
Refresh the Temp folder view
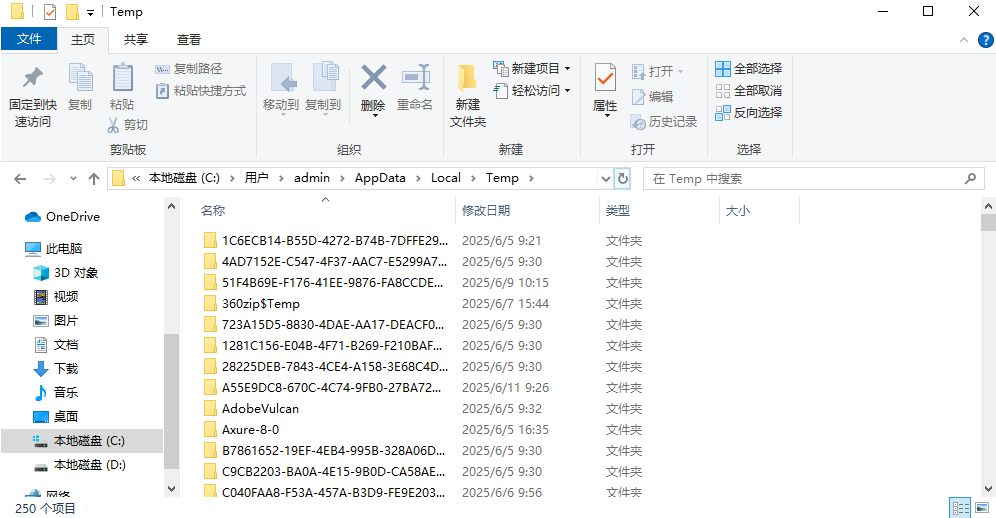click(623, 179)
